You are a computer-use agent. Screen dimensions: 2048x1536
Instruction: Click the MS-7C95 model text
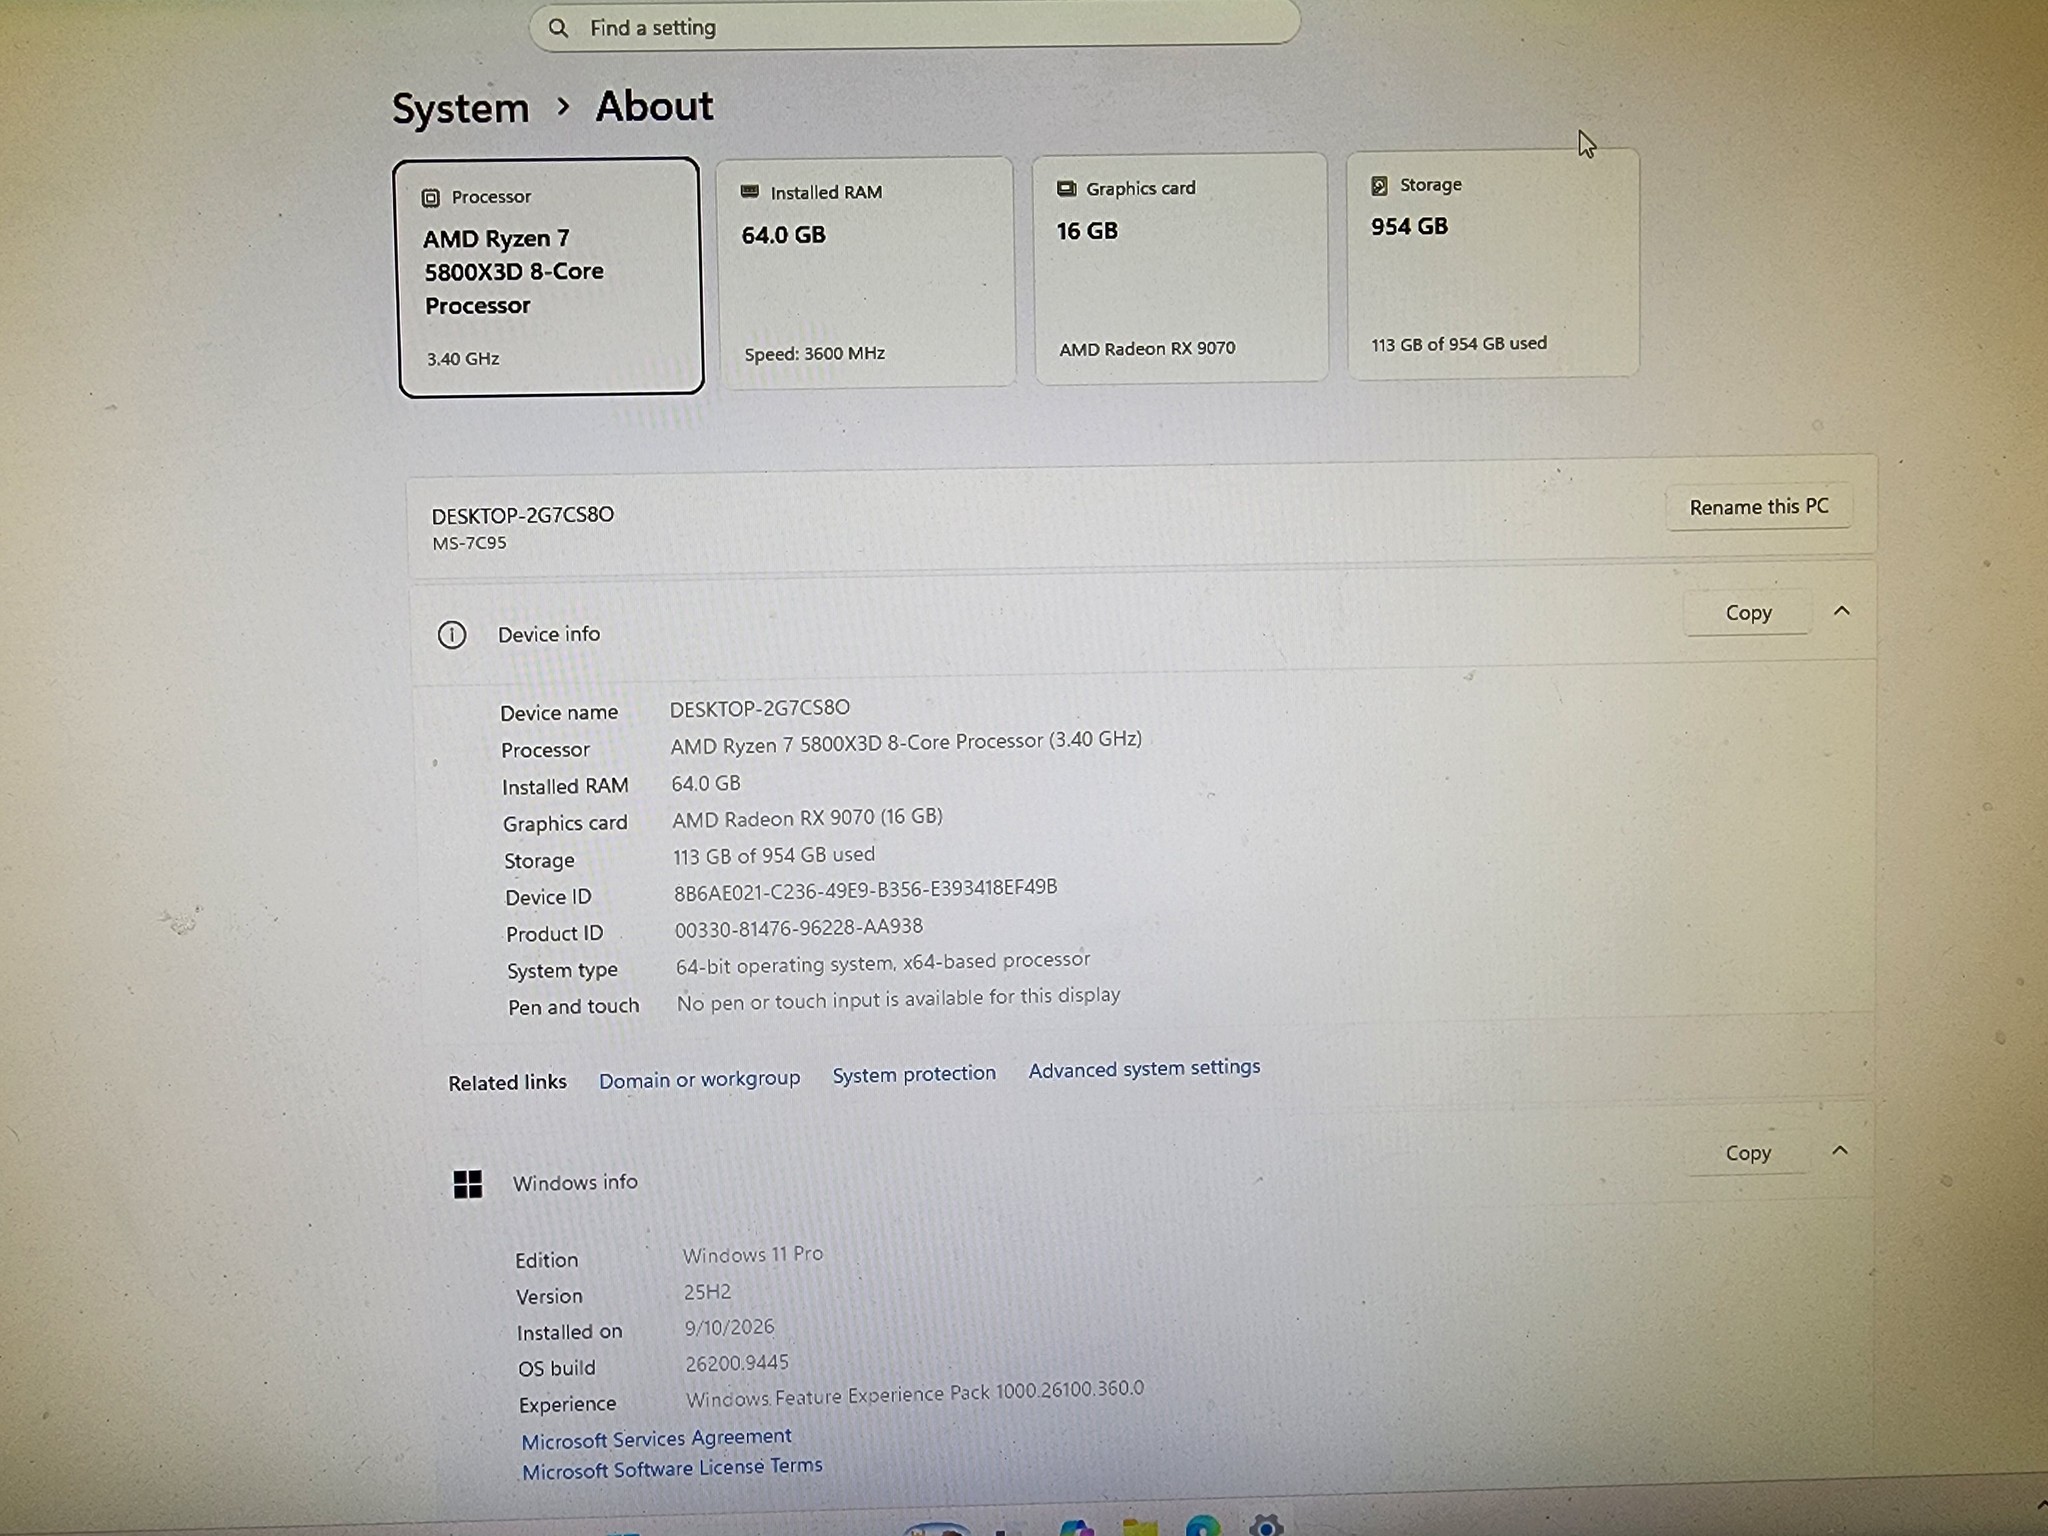pos(469,543)
